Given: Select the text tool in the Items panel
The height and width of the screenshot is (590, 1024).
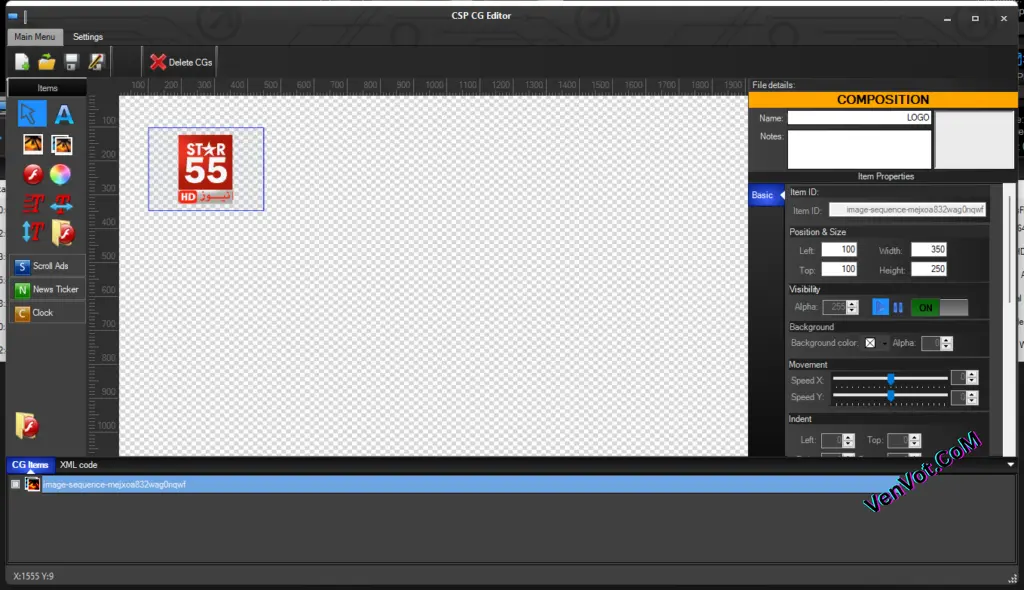Looking at the screenshot, I should 62,113.
